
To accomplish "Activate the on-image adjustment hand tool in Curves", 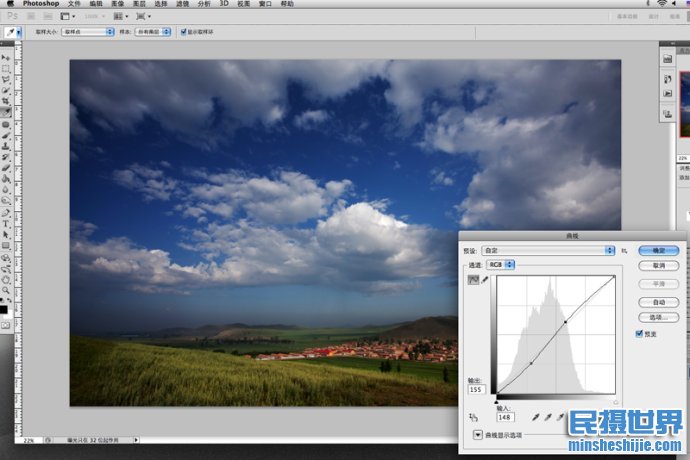I will (473, 417).
